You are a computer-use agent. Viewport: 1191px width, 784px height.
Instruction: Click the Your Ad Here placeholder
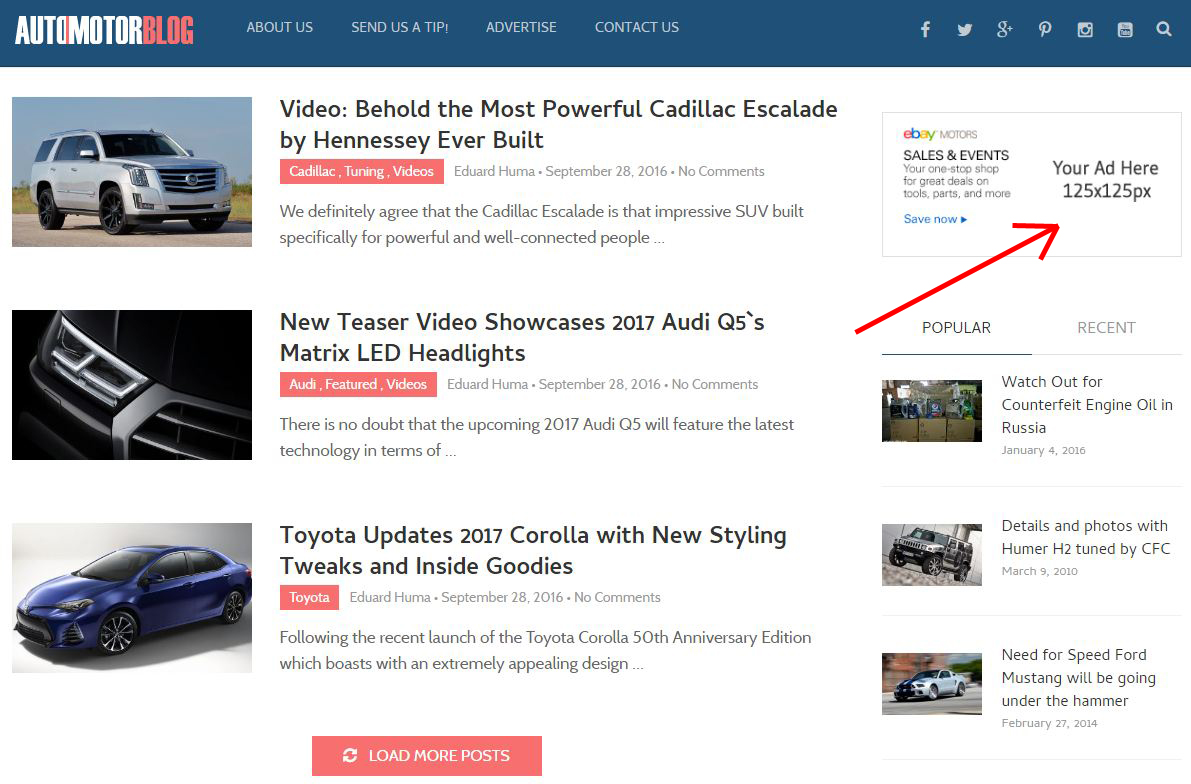(x=1106, y=179)
